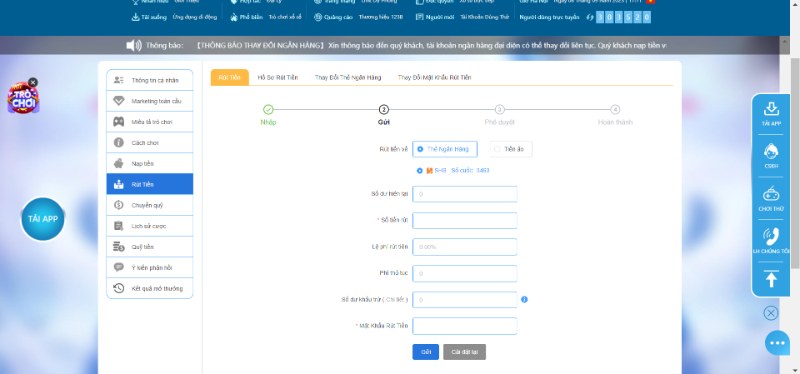Open Thông tin cá nhân sidebar item
This screenshot has height=374, width=800.
pos(149,80)
